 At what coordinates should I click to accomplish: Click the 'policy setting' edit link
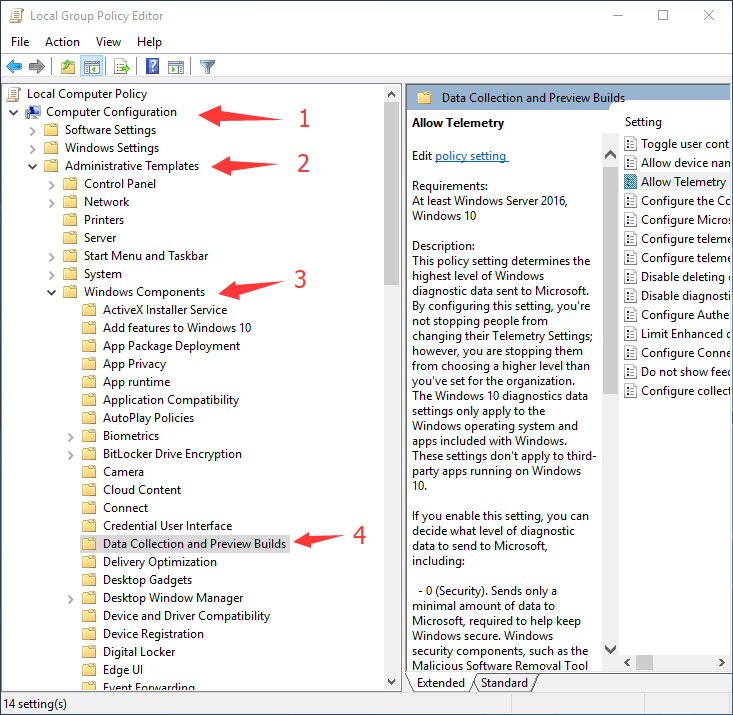(471, 156)
